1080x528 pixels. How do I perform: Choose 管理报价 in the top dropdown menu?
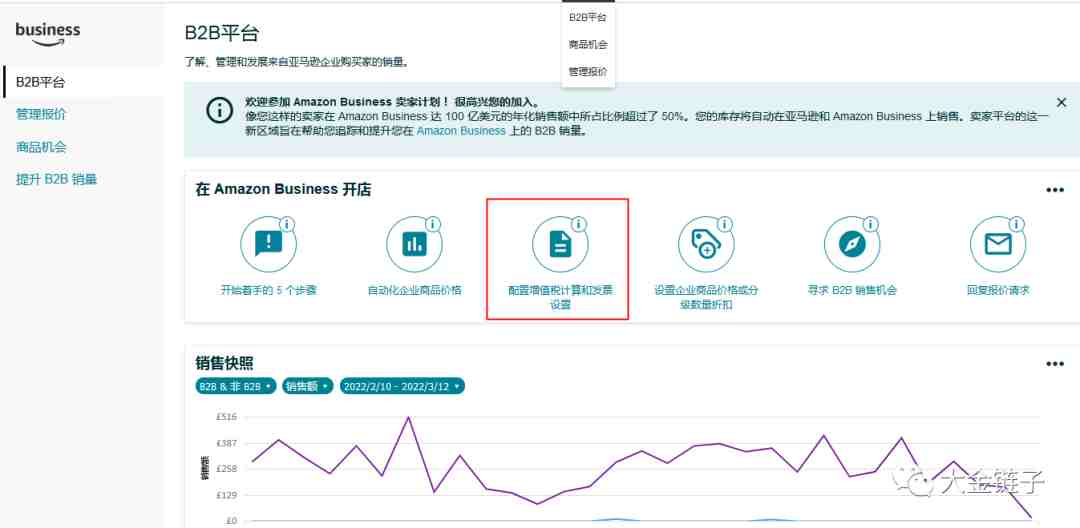point(588,71)
